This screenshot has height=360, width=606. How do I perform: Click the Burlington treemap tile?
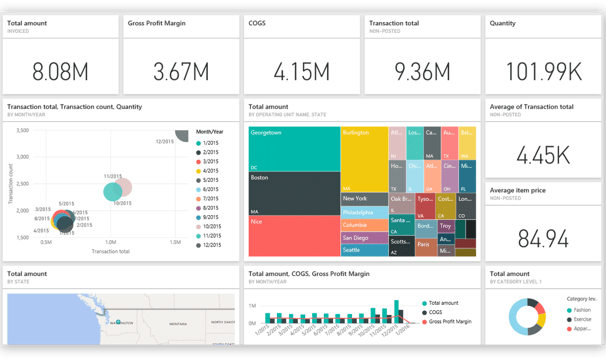click(364, 159)
